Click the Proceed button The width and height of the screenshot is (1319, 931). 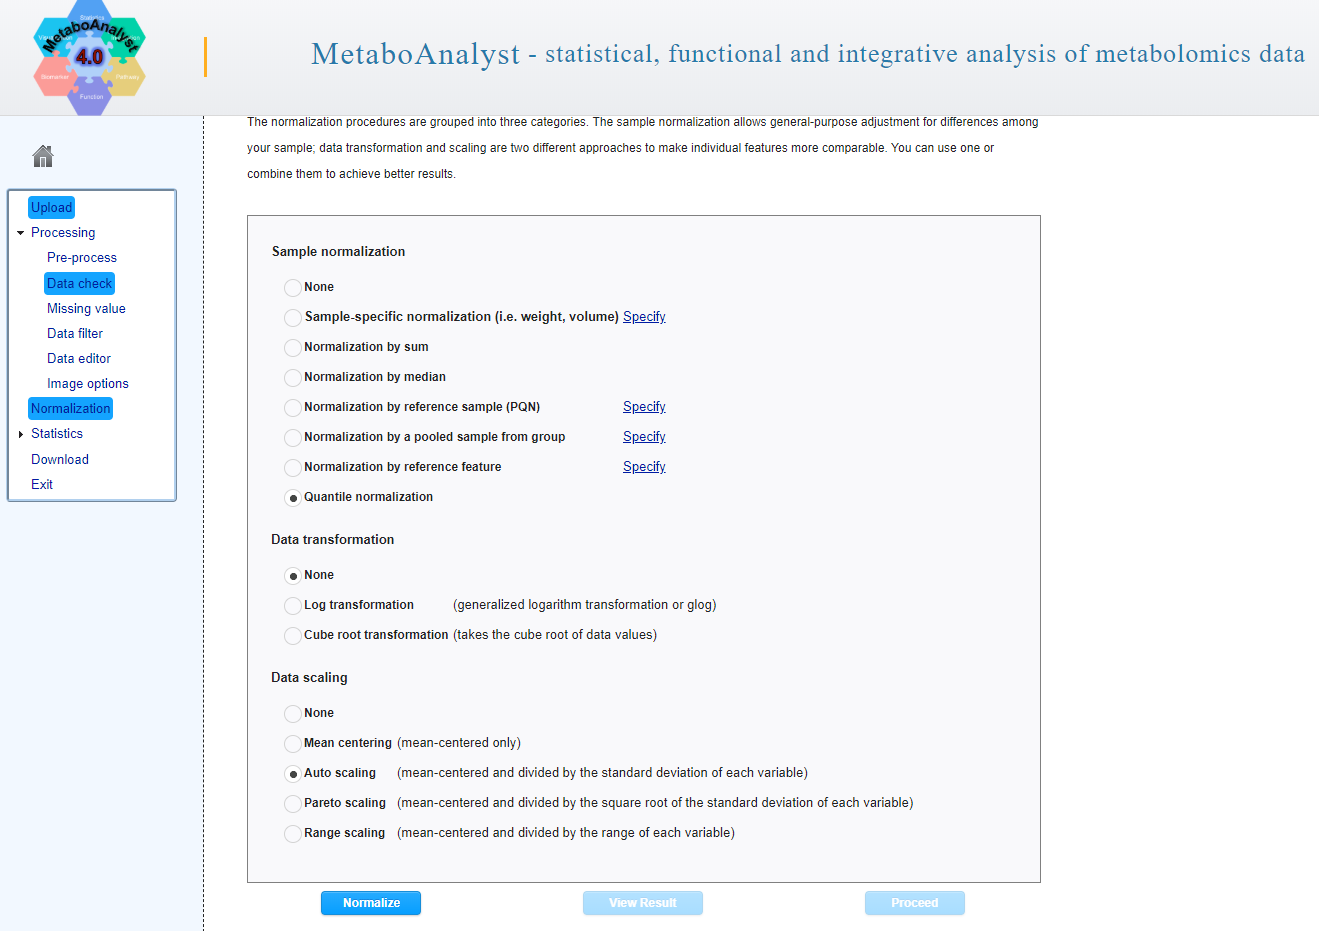915,903
